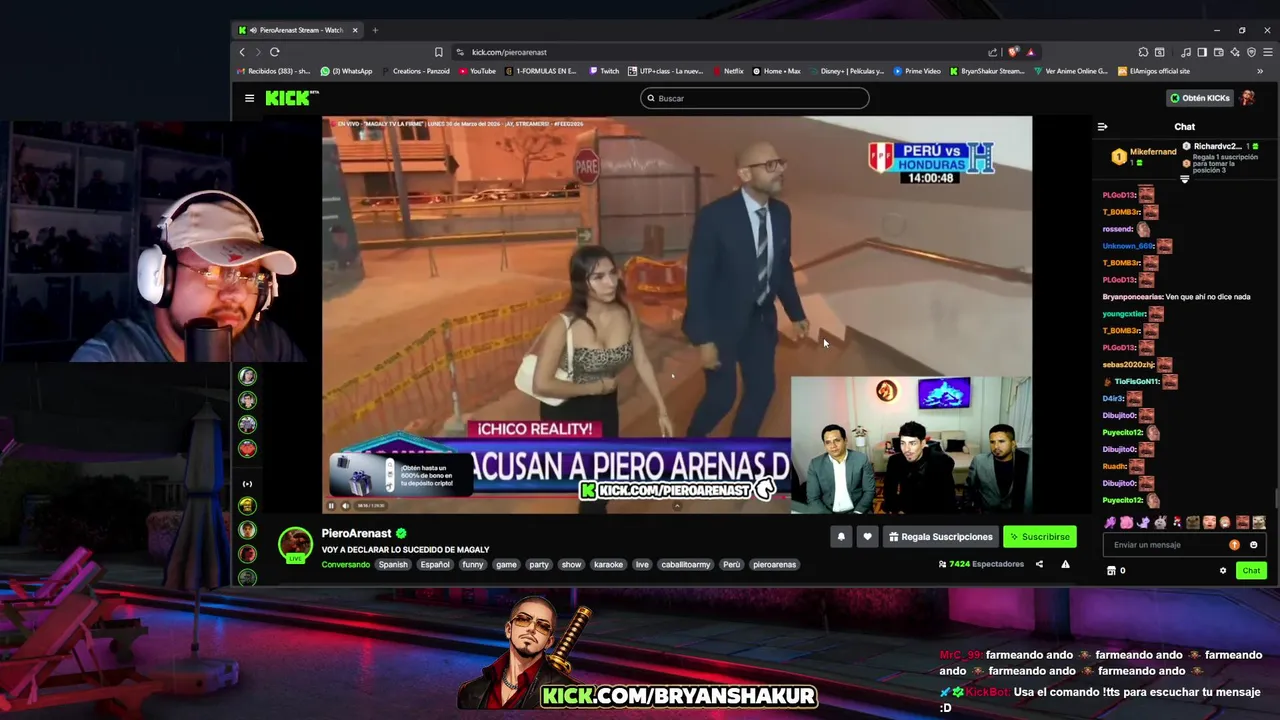Collapse the chat panel with arrow icon
This screenshot has width=1280, height=720.
[1102, 127]
